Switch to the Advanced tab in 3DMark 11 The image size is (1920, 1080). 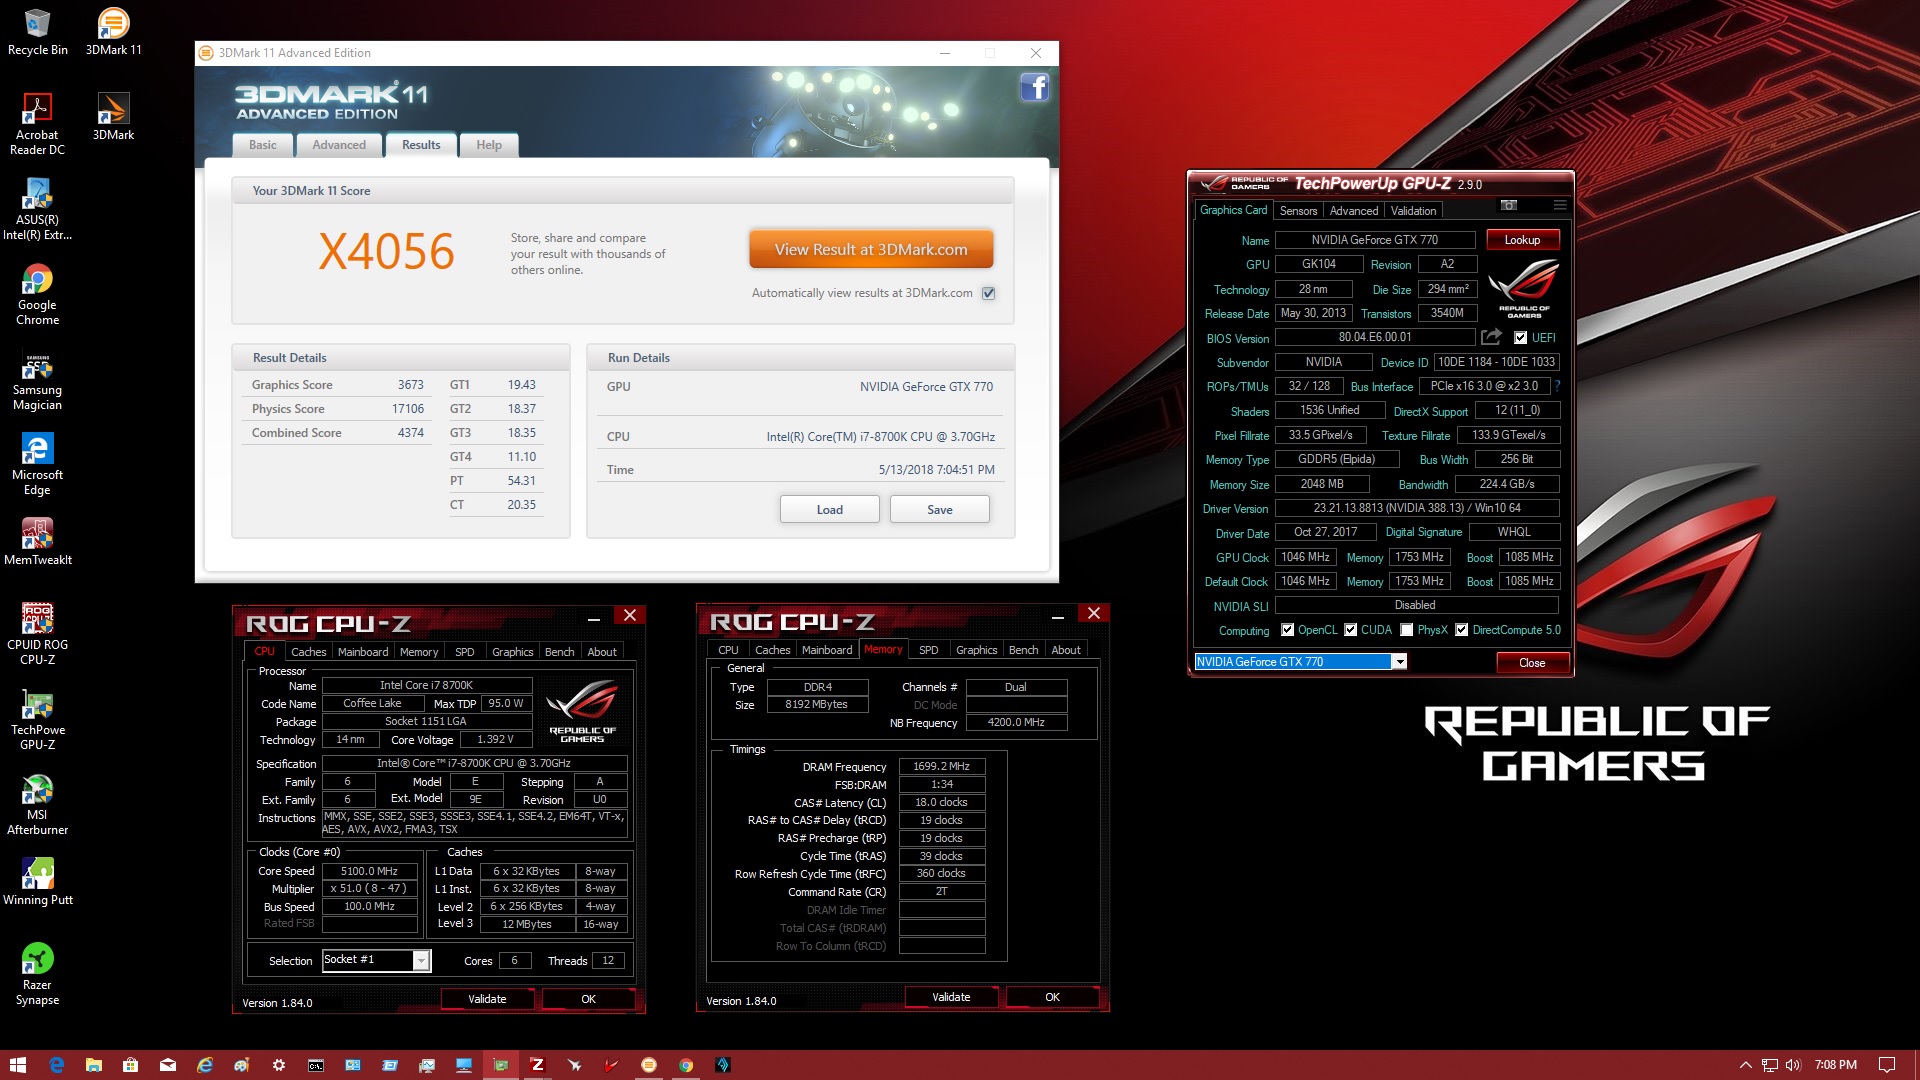click(339, 145)
